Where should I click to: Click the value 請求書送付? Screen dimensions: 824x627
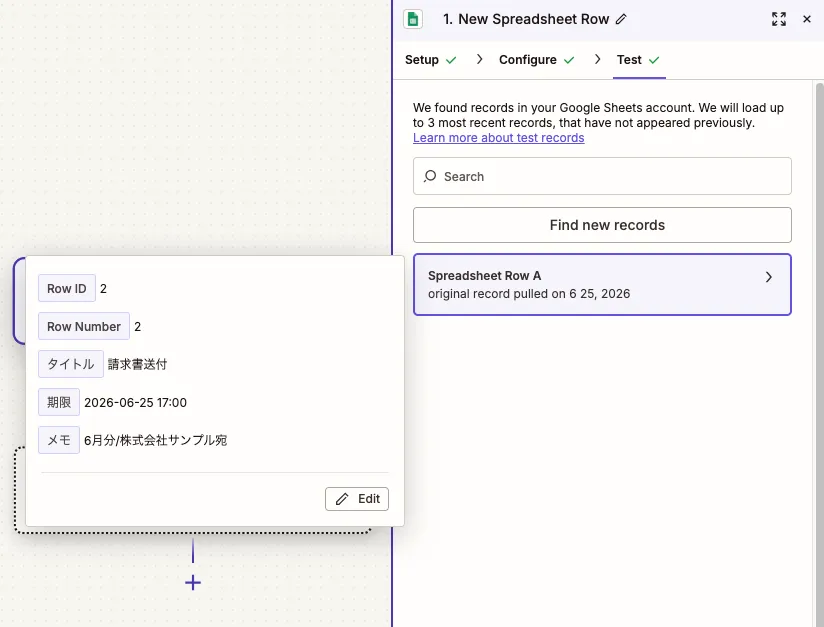click(137, 364)
